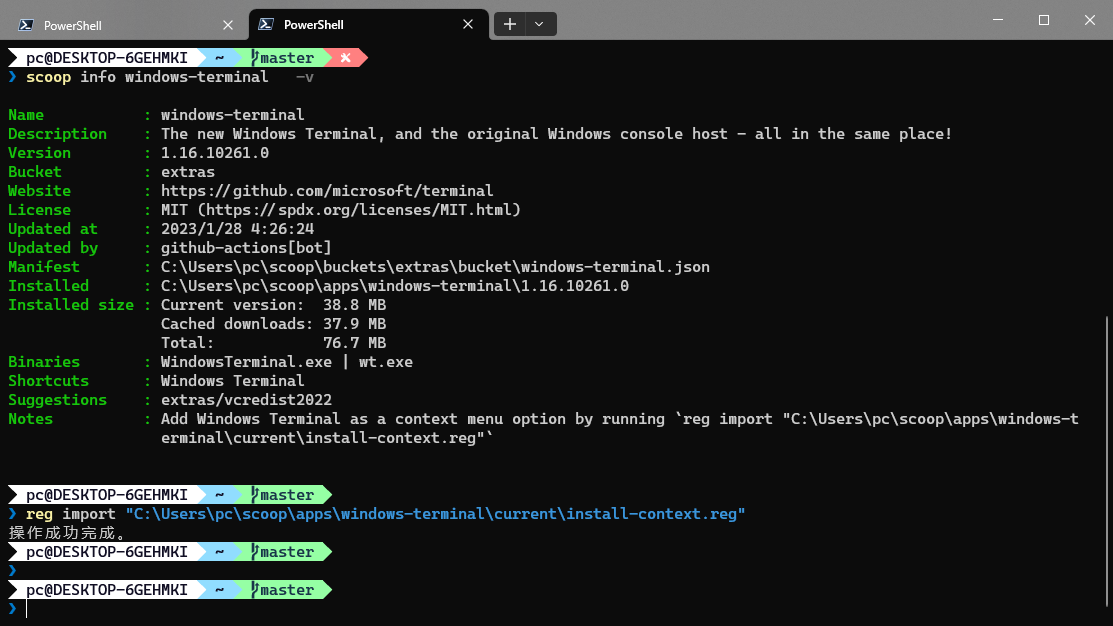Click 'master' branch segment in last prompt

(x=283, y=590)
